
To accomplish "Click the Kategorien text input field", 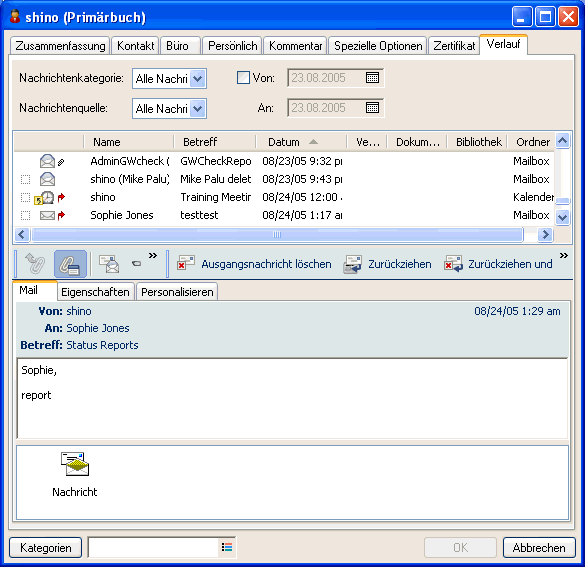I will pos(154,547).
